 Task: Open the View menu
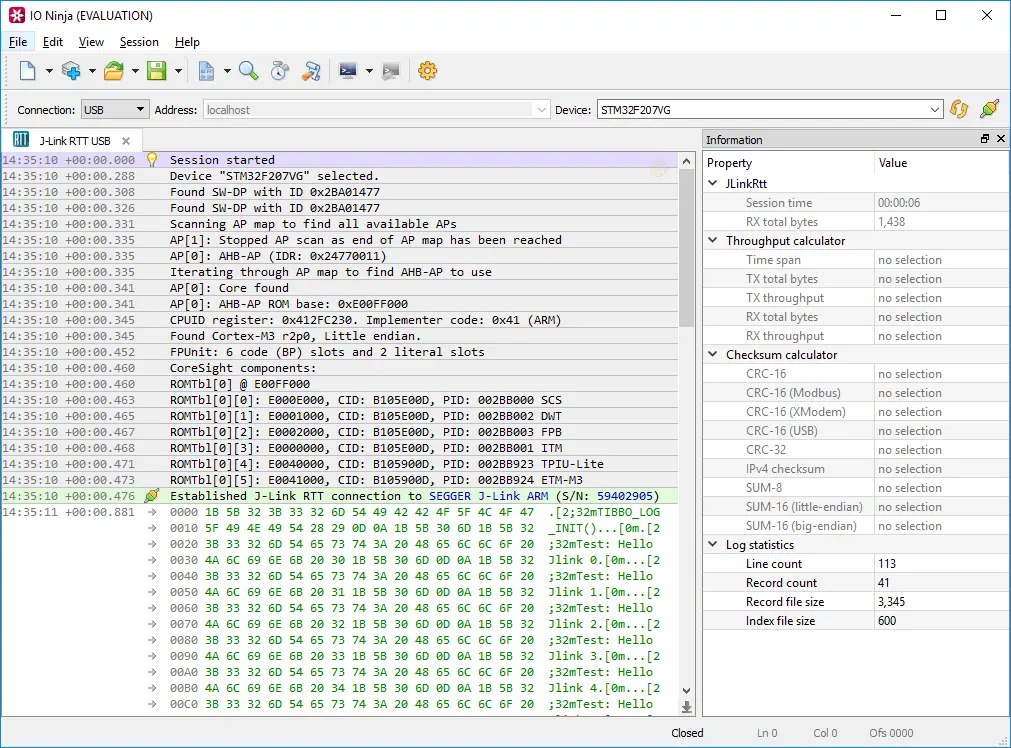(91, 42)
